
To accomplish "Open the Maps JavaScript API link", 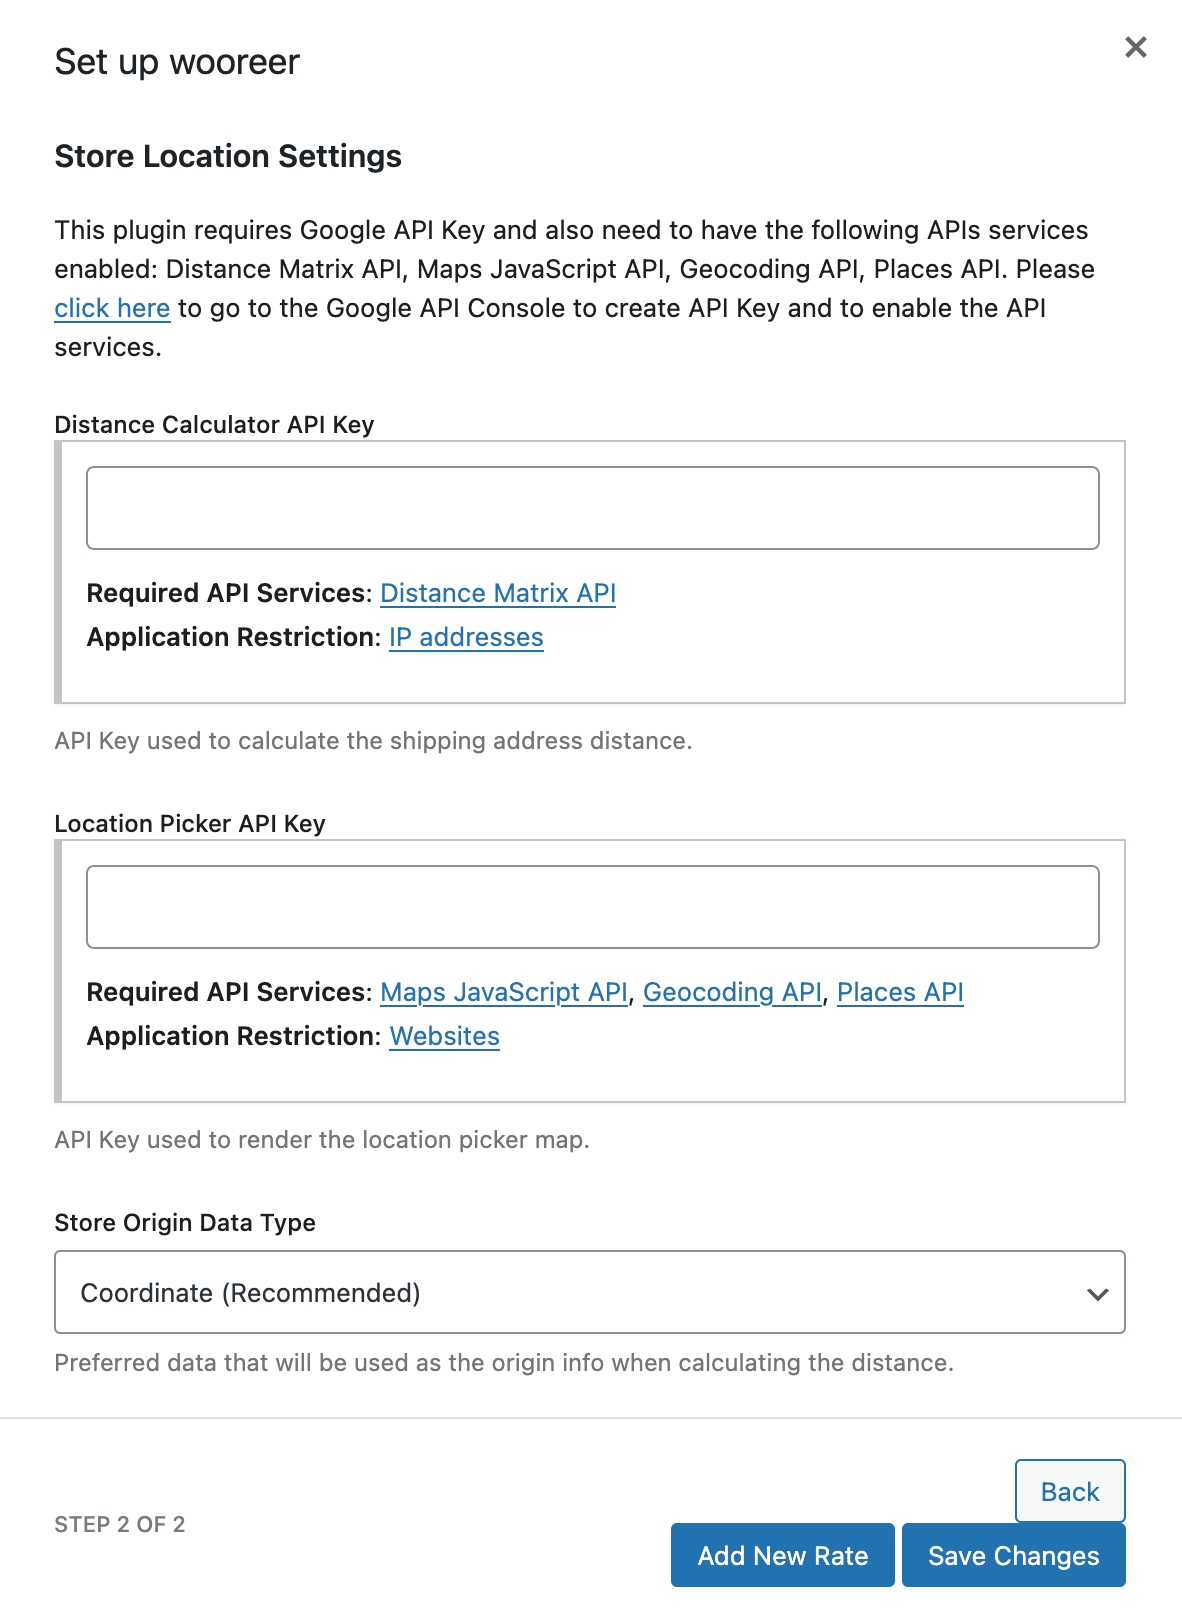I will [504, 992].
